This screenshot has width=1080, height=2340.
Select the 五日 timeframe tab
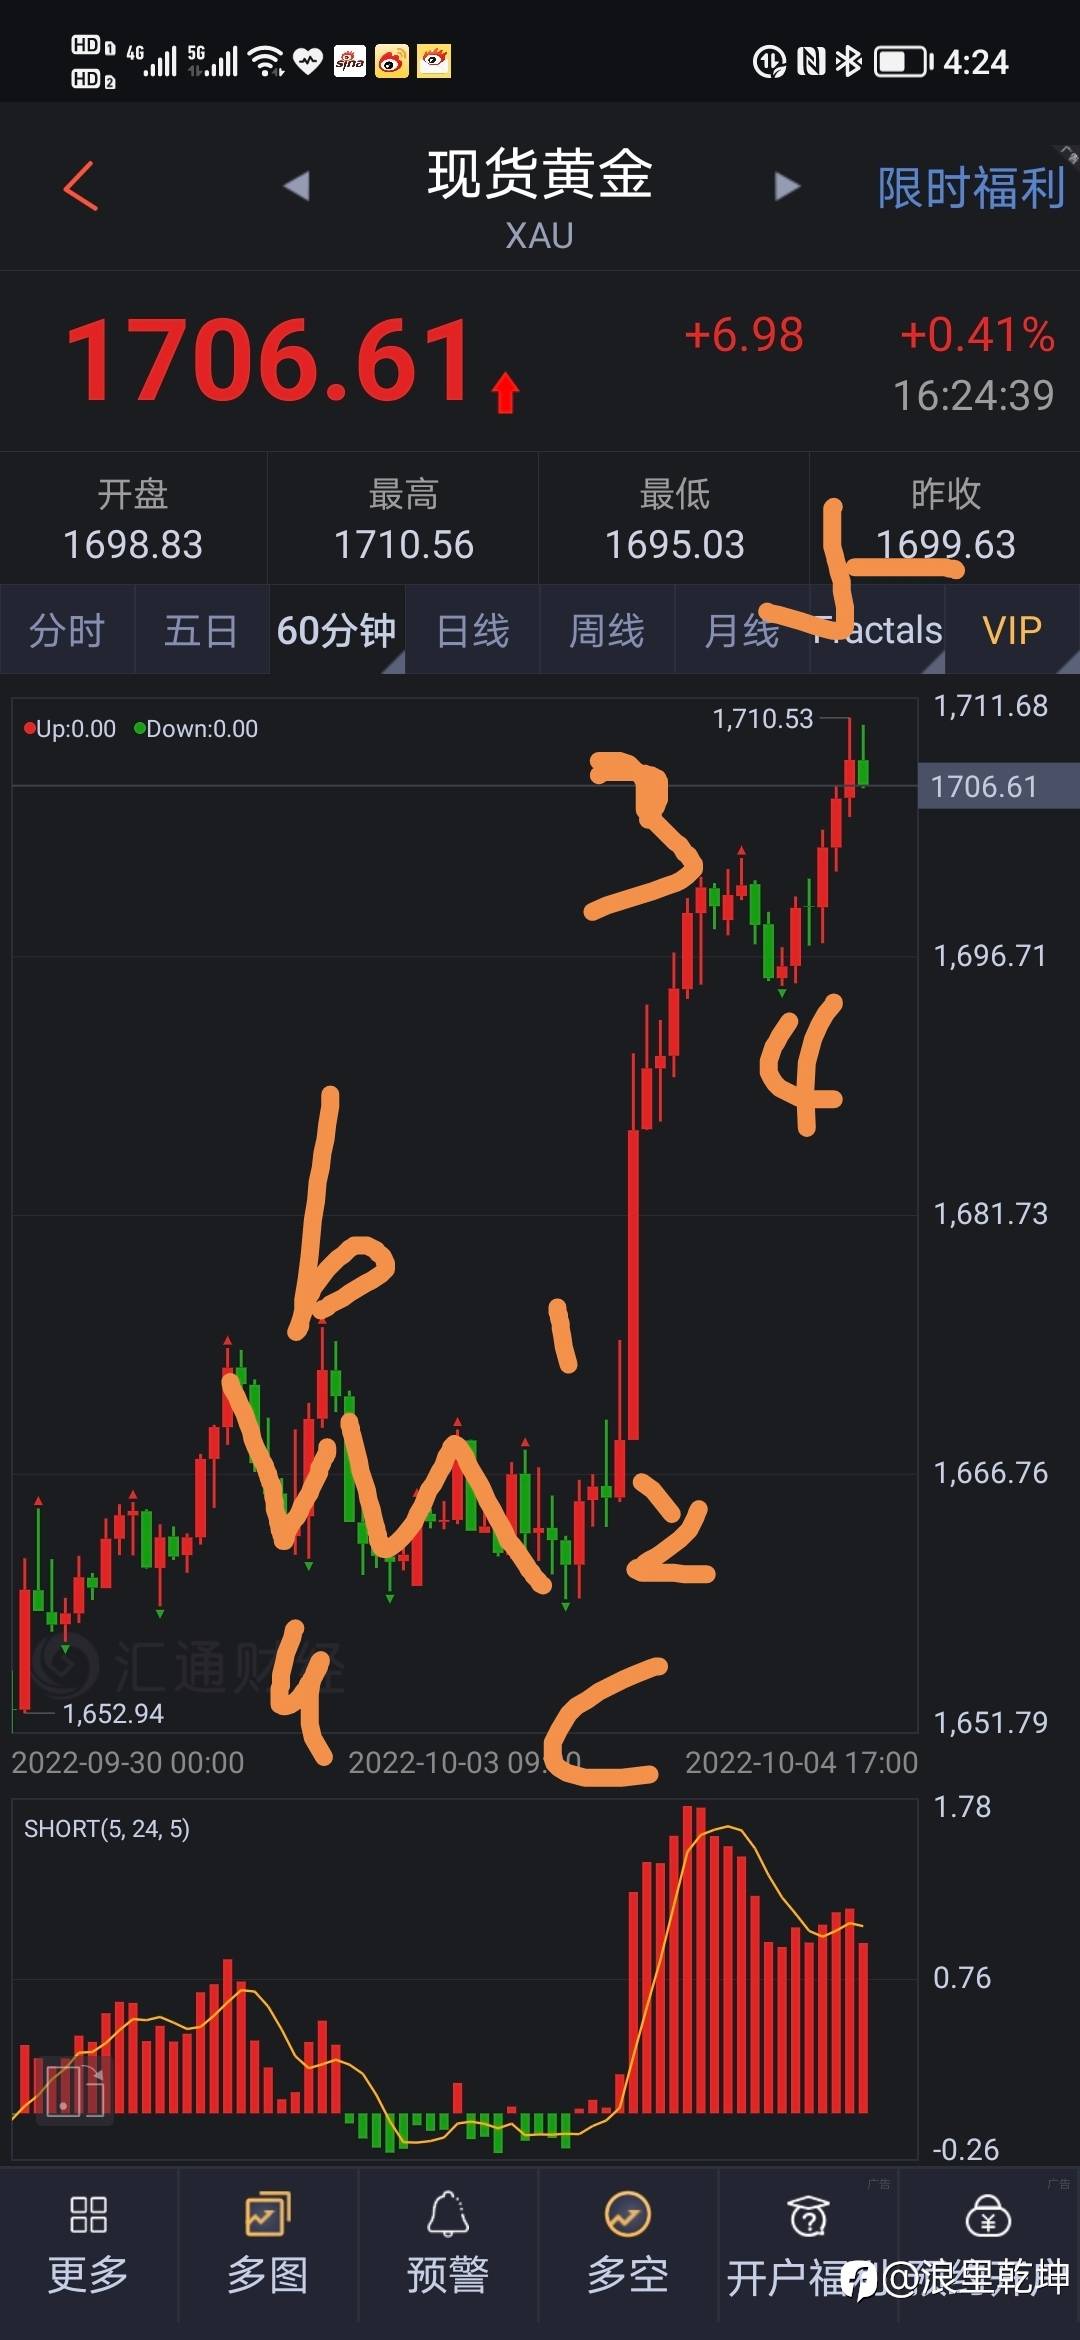pos(201,631)
